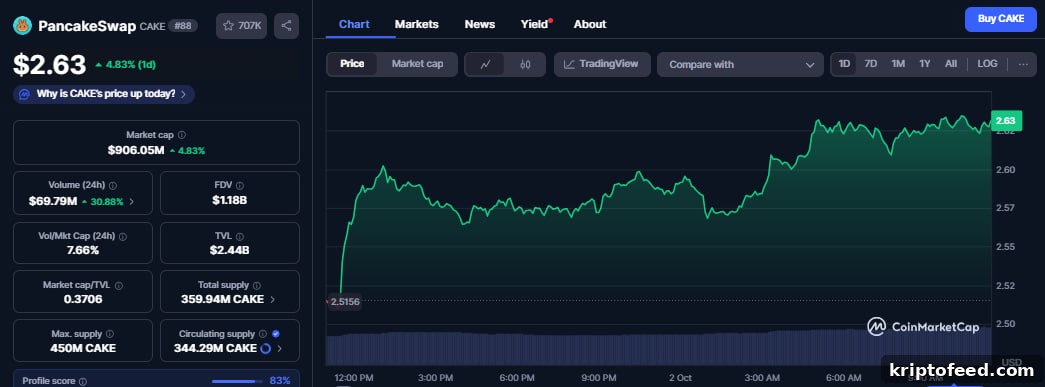Click the 2.5156 opening price label
The height and width of the screenshot is (387, 1045).
pyautogui.click(x=344, y=302)
